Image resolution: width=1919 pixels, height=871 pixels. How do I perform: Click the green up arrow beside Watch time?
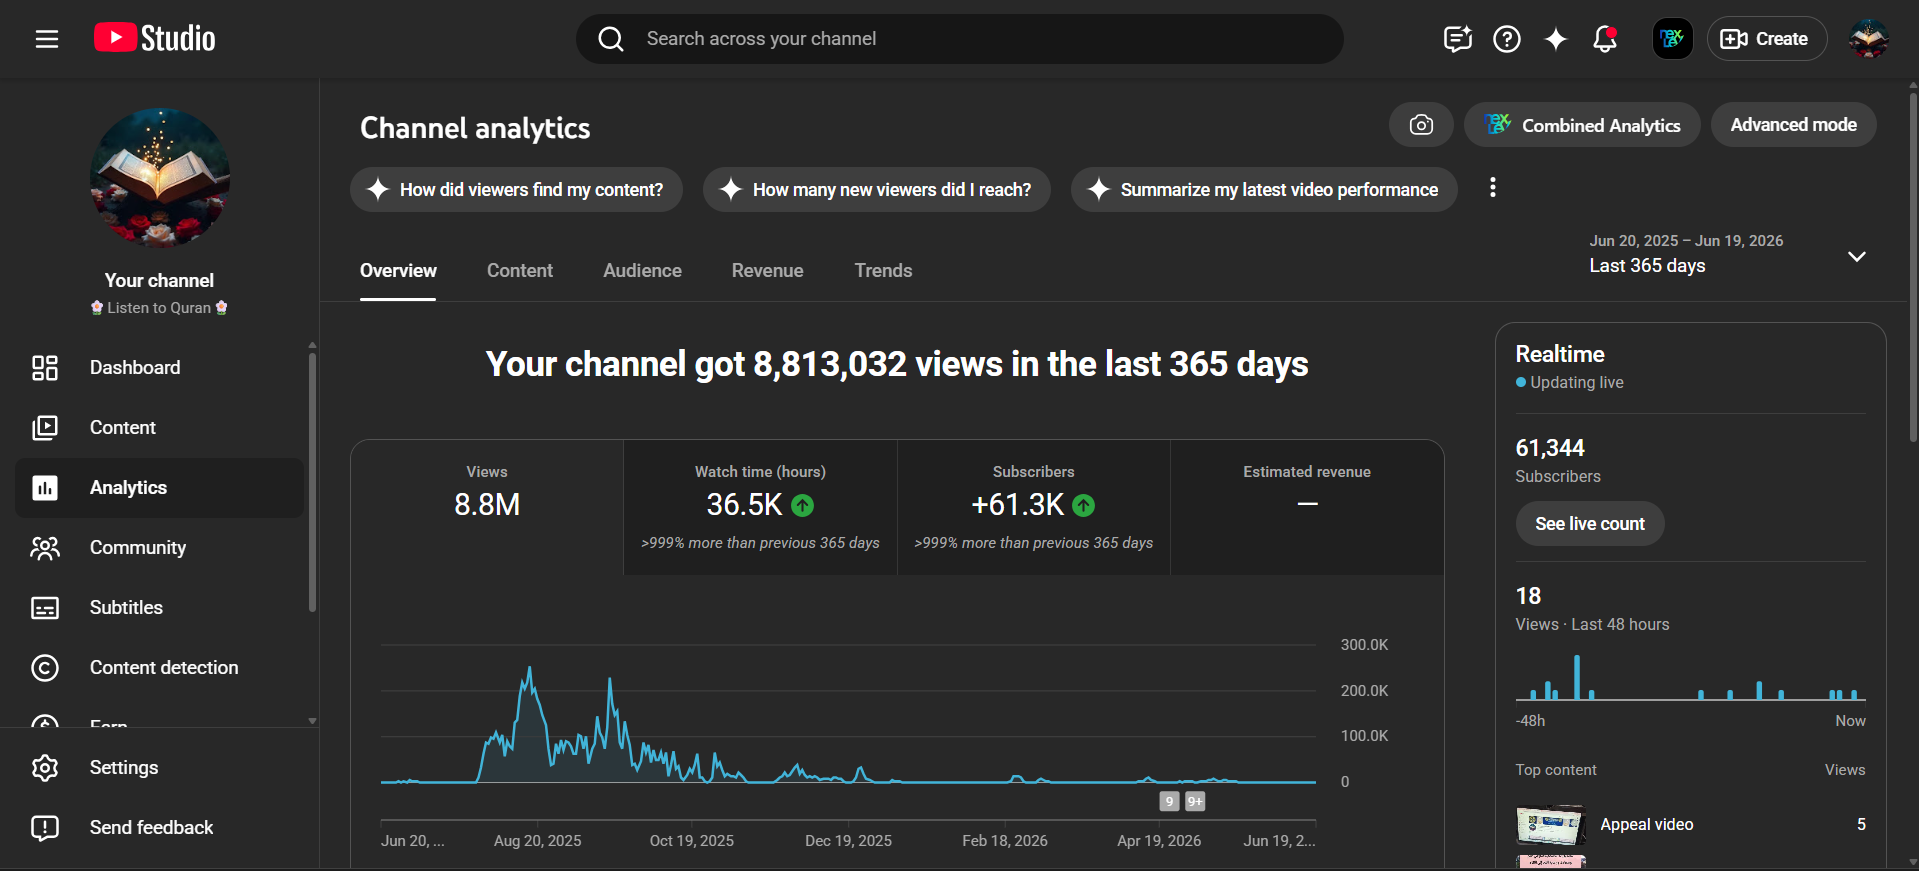point(802,506)
